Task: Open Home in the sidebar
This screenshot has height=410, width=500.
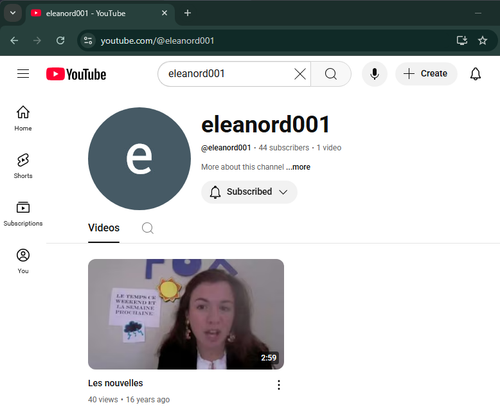Action: (x=23, y=118)
